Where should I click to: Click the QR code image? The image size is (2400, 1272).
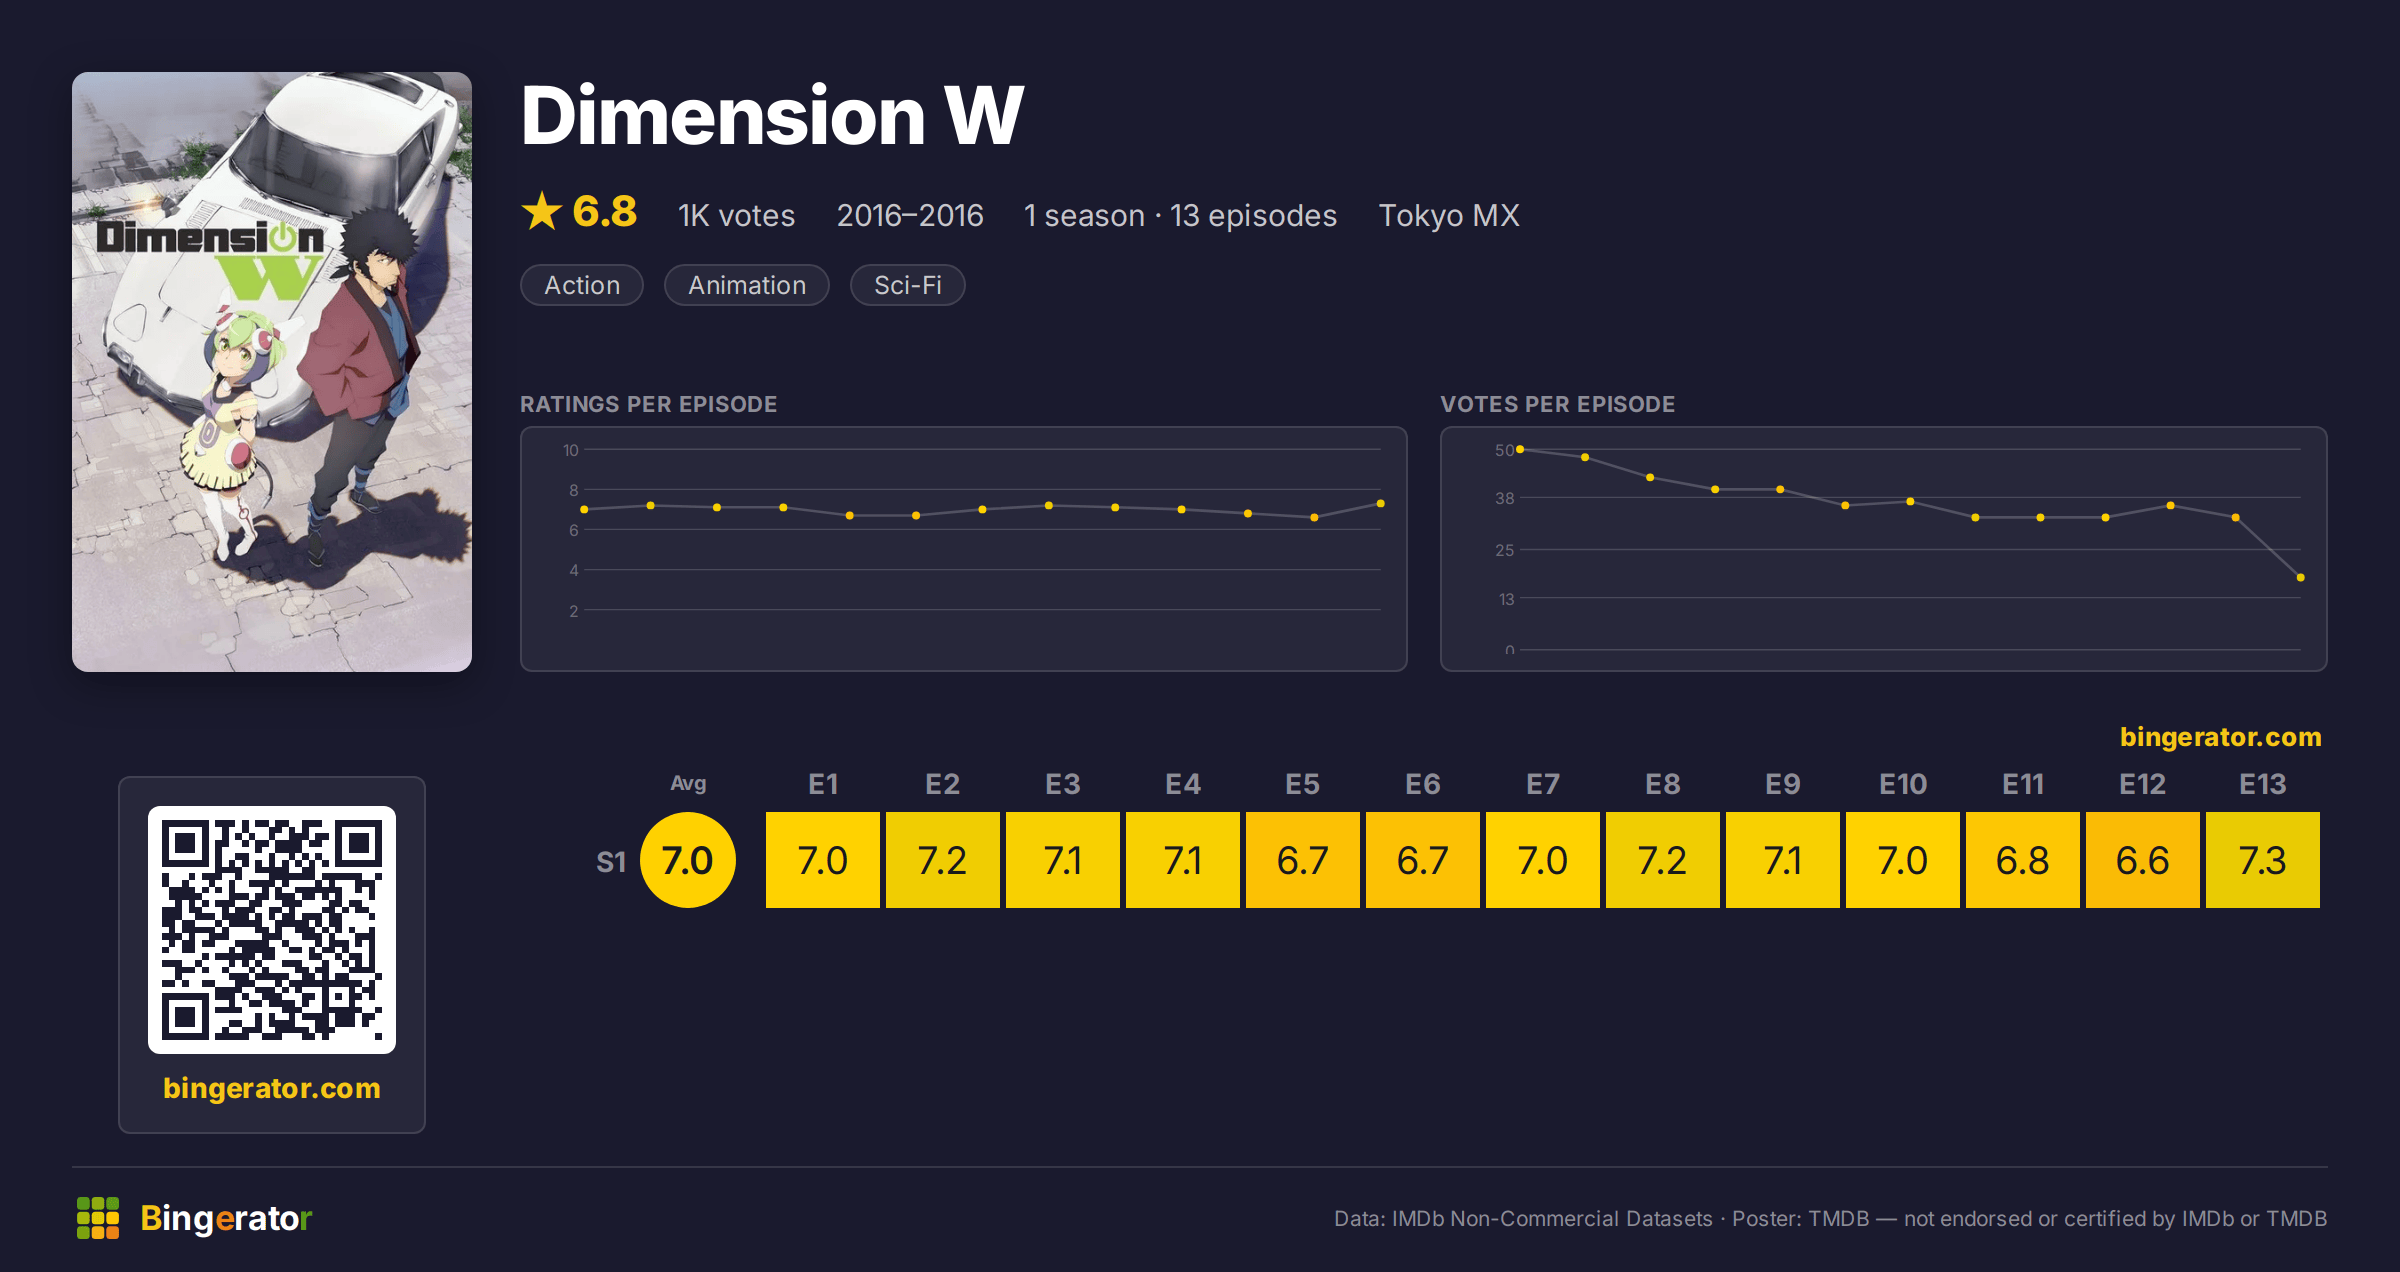[272, 929]
